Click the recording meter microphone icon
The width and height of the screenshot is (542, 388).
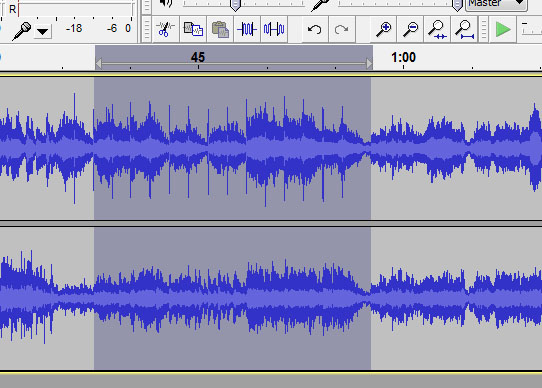(x=21, y=31)
